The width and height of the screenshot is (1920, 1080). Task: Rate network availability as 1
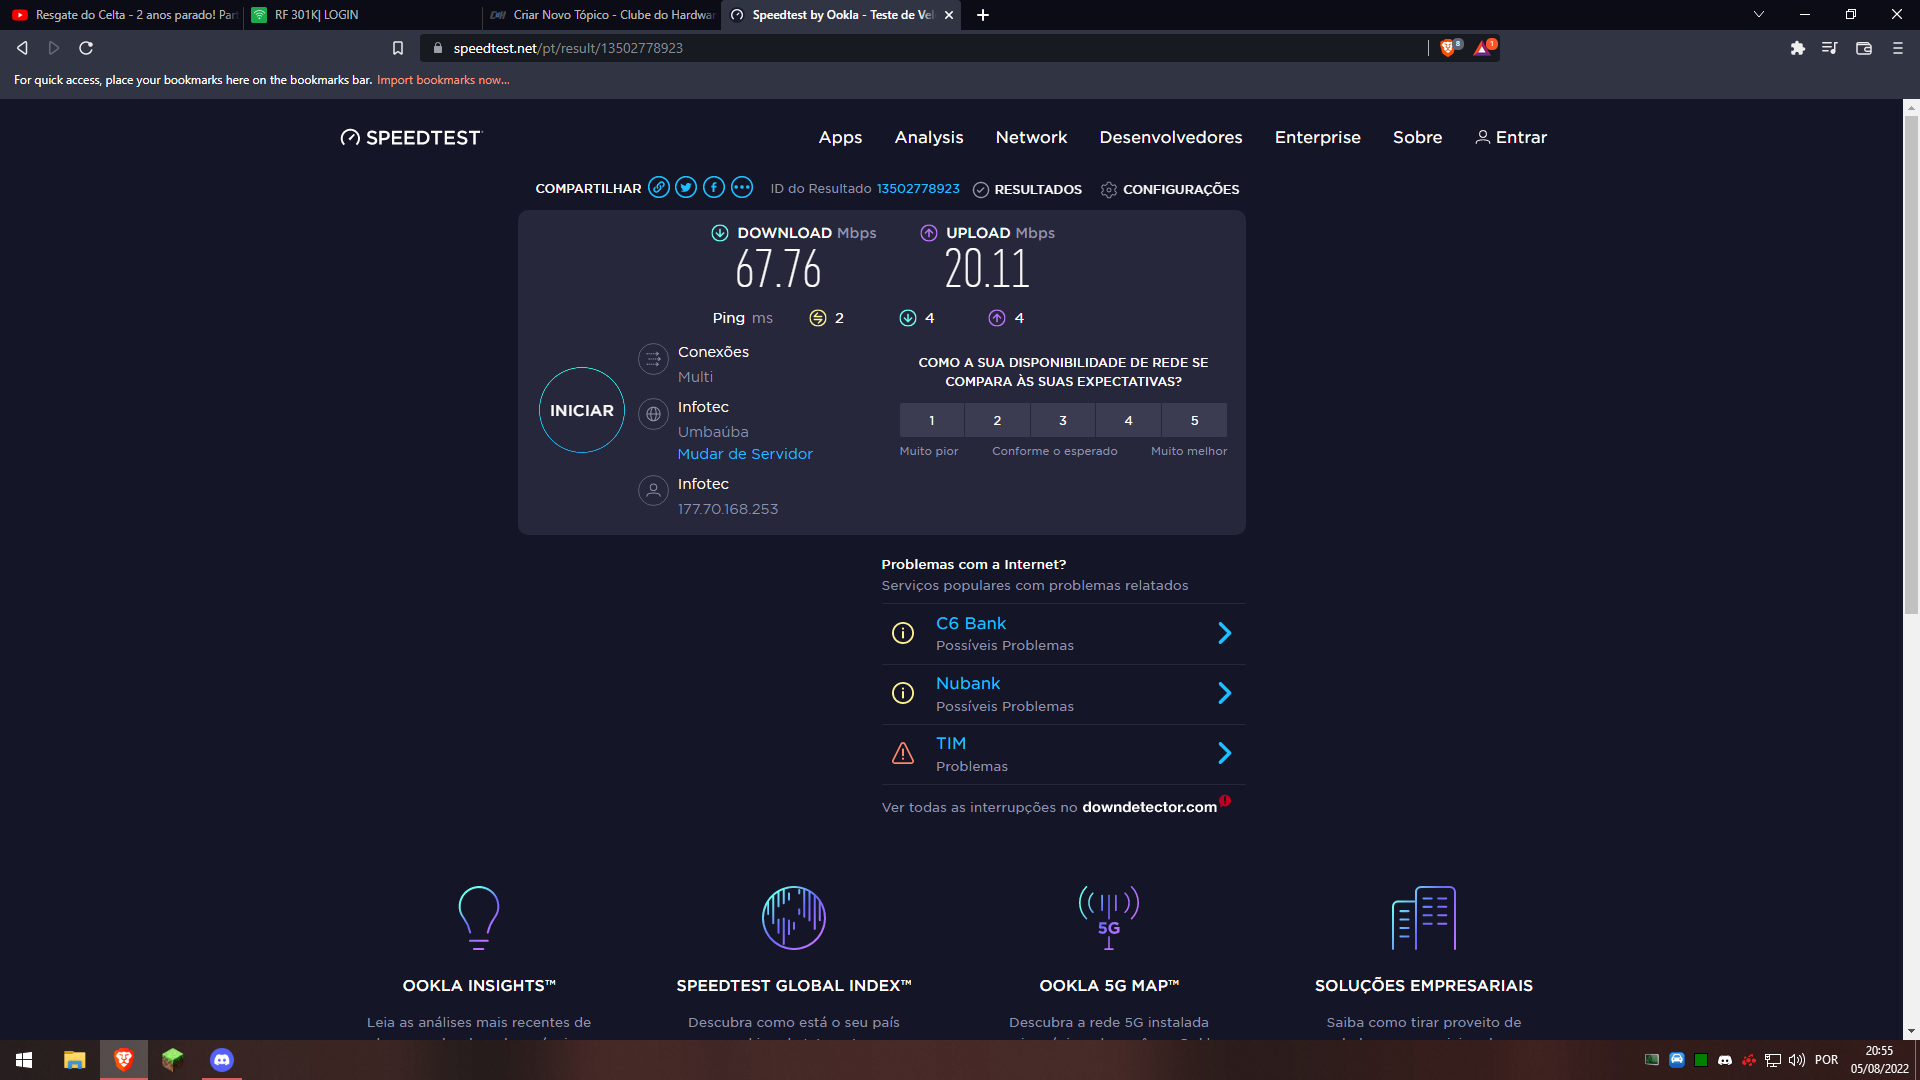(931, 420)
